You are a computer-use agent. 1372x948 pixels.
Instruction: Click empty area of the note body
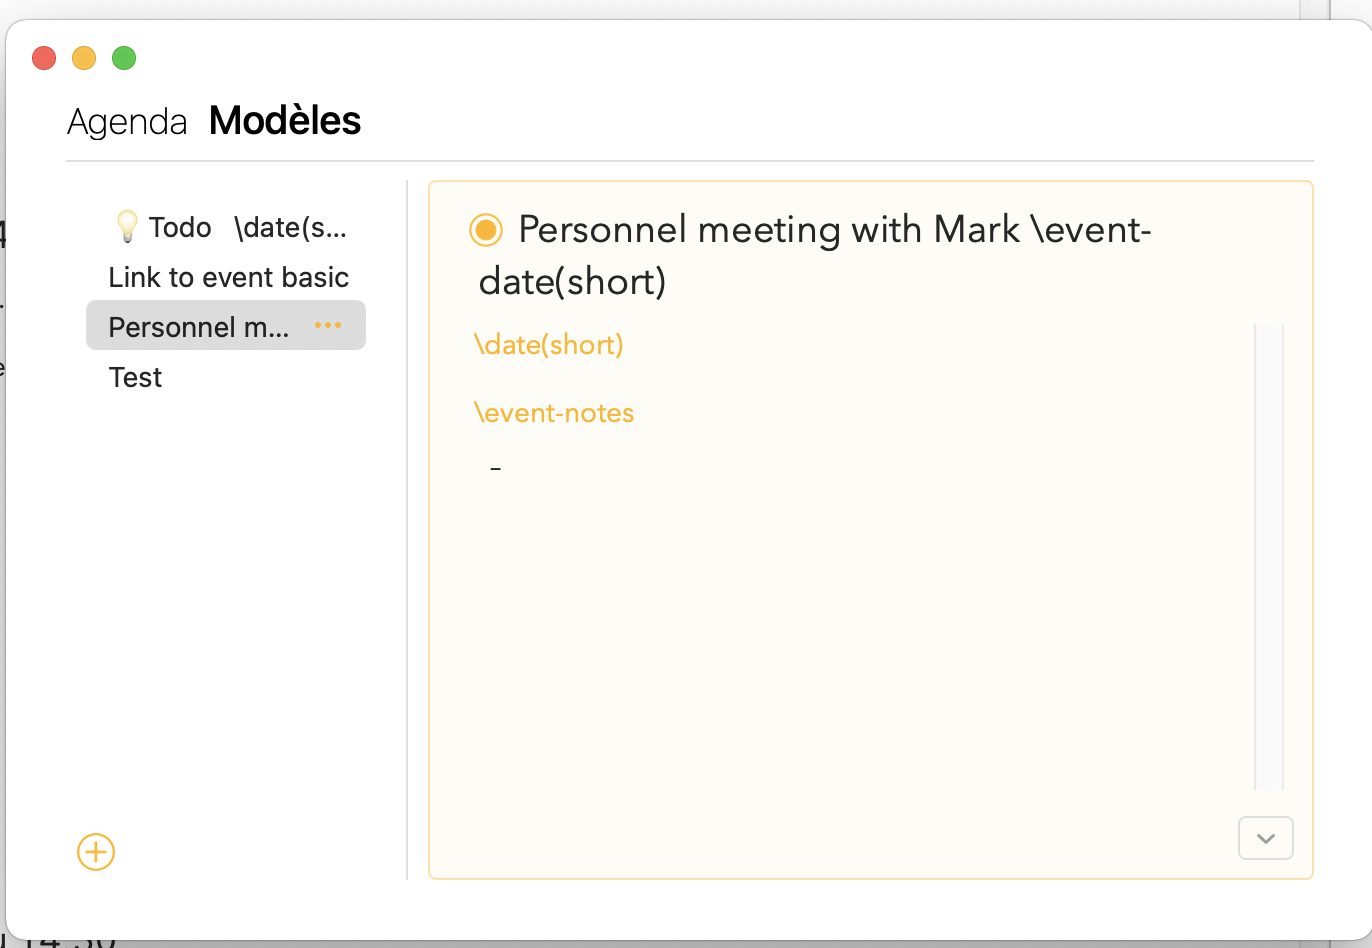tap(840, 650)
